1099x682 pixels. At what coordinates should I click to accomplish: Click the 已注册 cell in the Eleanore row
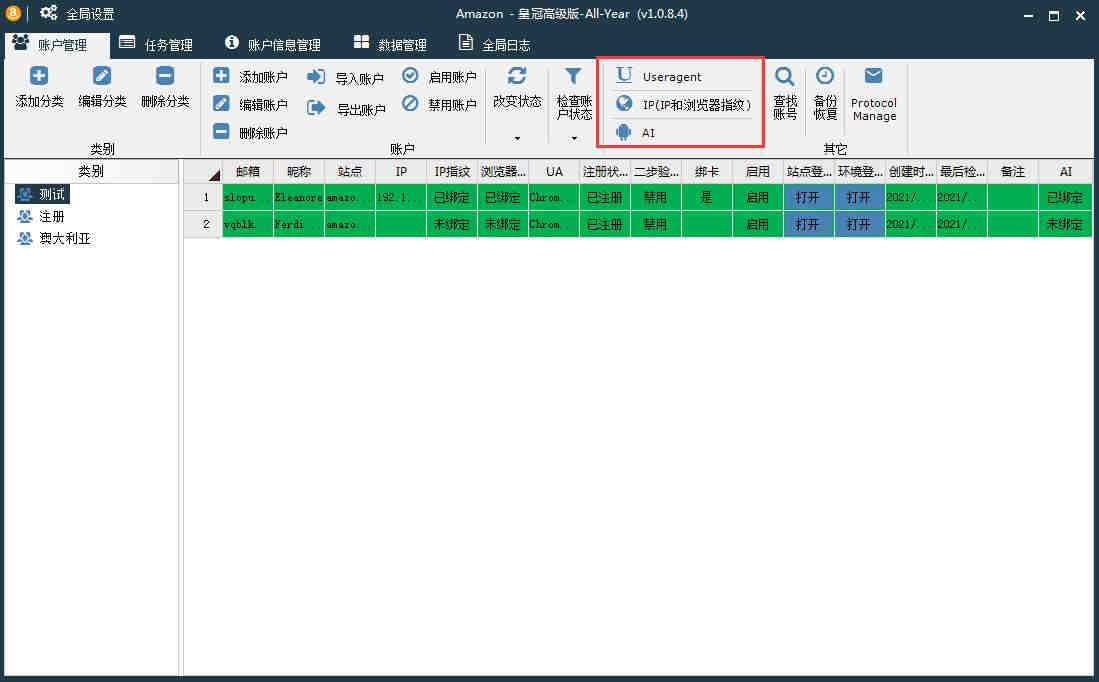click(605, 197)
